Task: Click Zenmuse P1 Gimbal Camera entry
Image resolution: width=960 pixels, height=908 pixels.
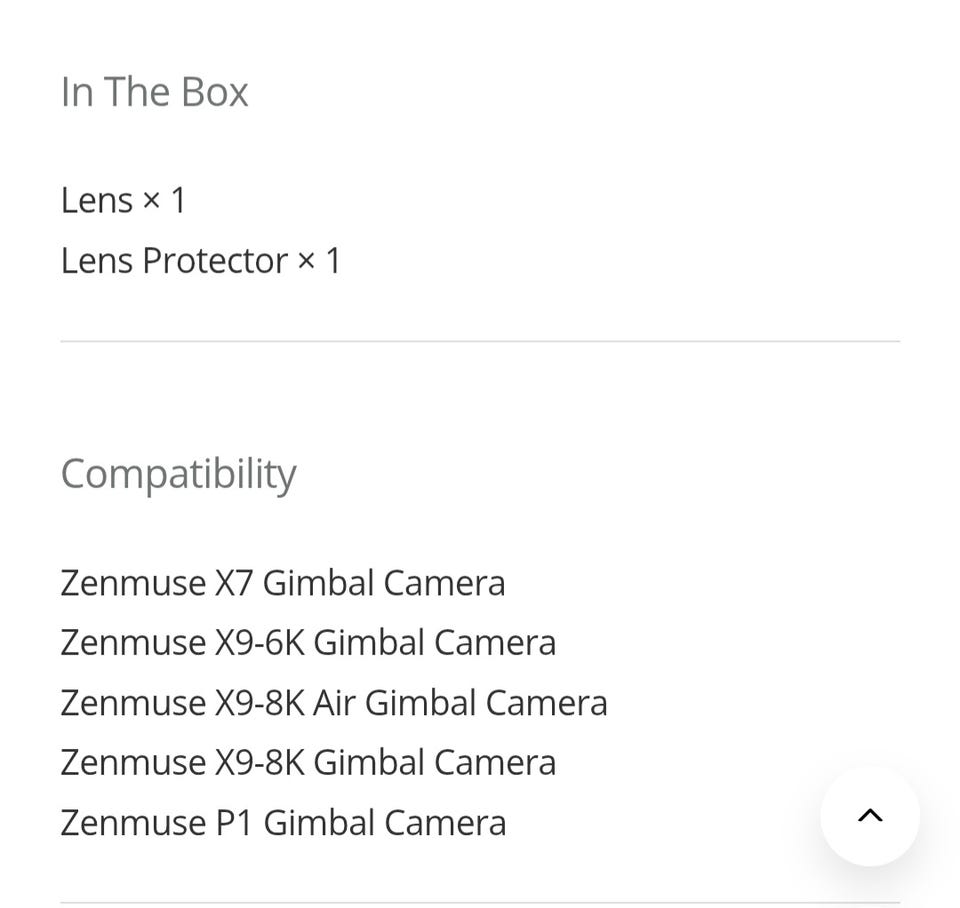Action: (283, 822)
